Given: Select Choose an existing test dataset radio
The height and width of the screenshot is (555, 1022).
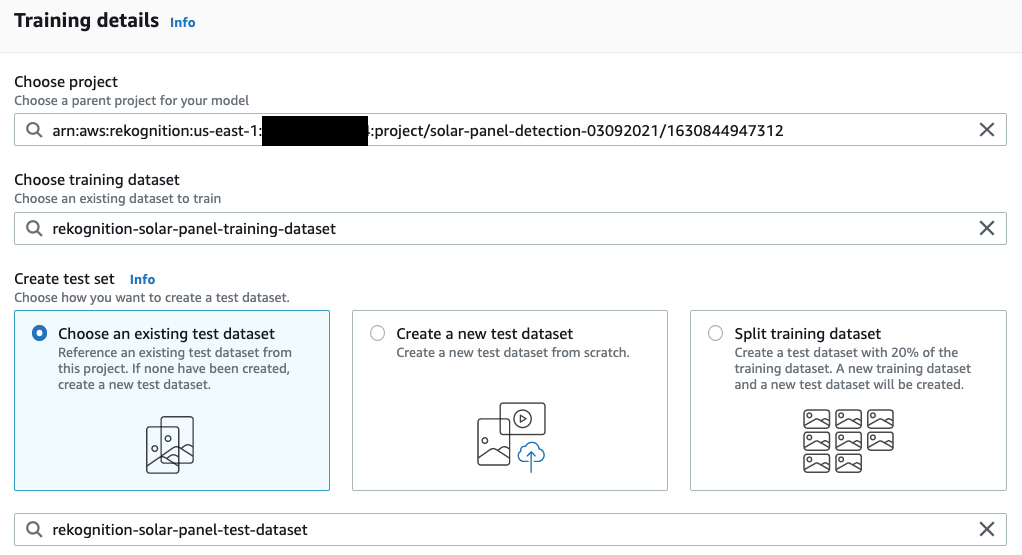Looking at the screenshot, I should (x=39, y=333).
